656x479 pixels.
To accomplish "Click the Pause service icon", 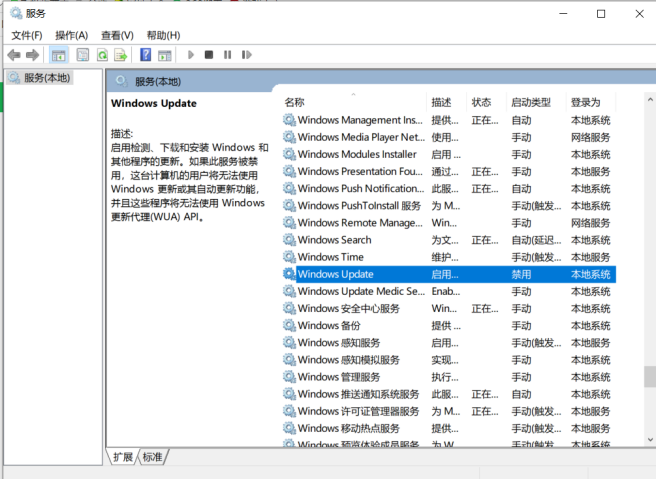I will coord(227,55).
